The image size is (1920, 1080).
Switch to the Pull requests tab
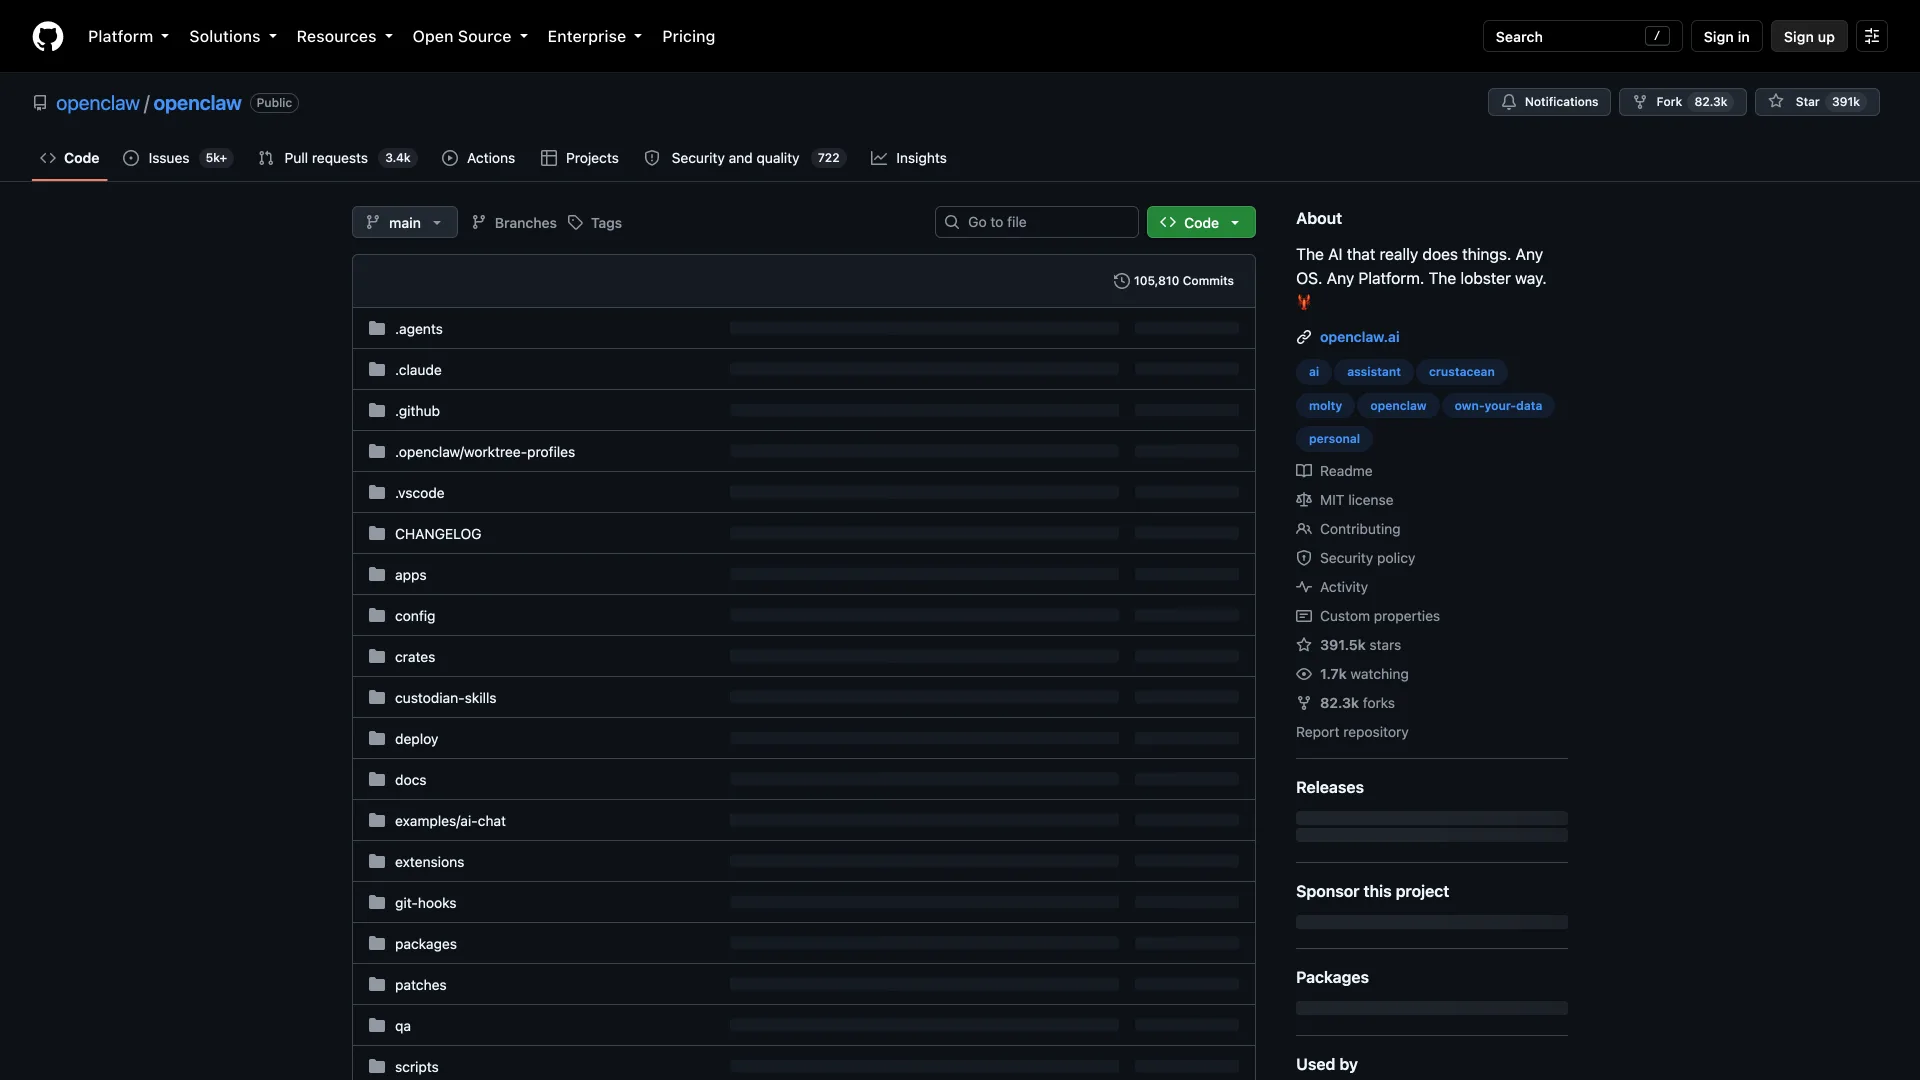pyautogui.click(x=336, y=158)
